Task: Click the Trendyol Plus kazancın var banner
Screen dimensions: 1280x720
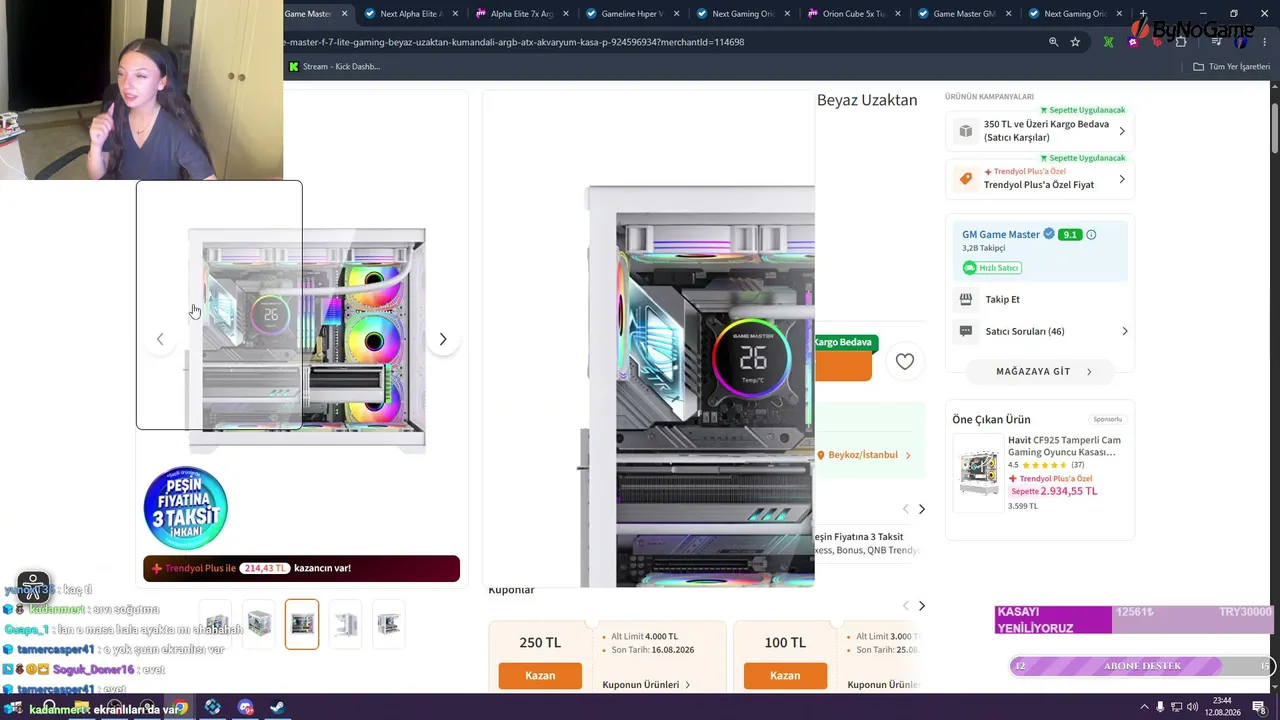Action: click(x=301, y=569)
